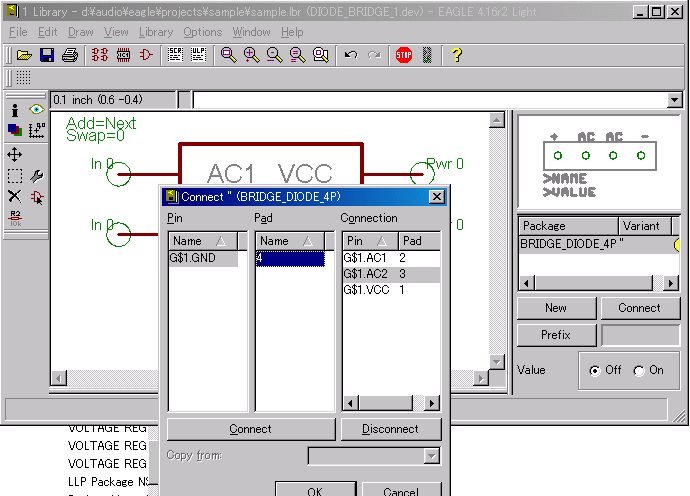Open the command line history dropdown

pyautogui.click(x=674, y=100)
